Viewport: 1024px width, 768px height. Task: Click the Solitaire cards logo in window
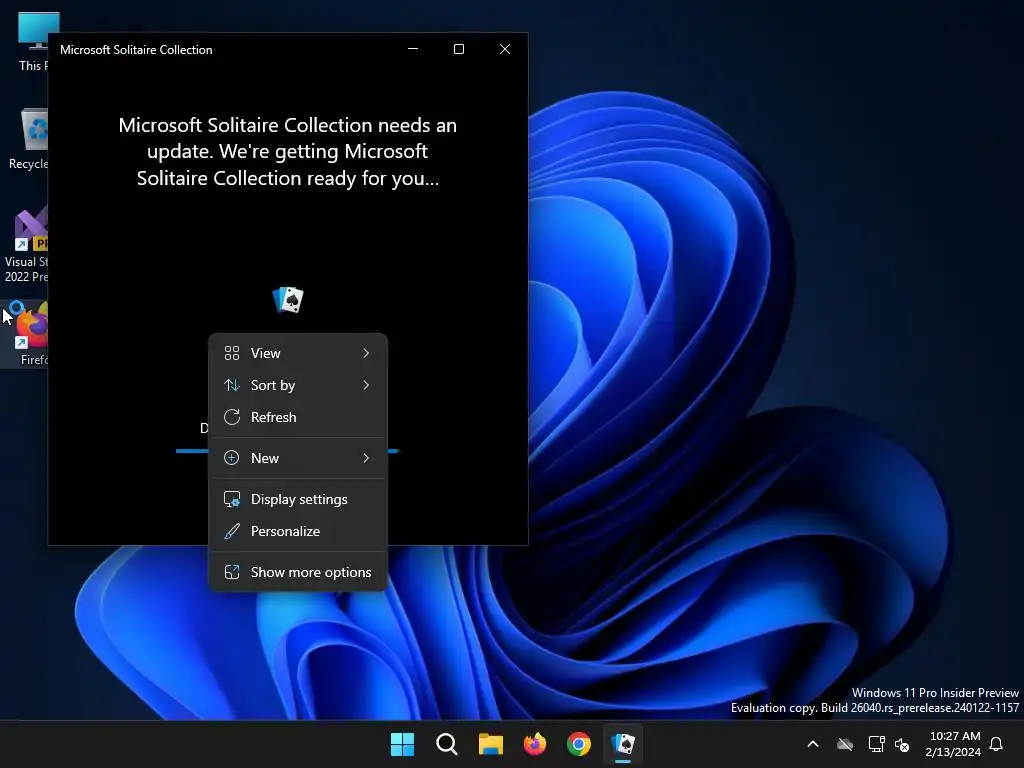click(x=288, y=300)
